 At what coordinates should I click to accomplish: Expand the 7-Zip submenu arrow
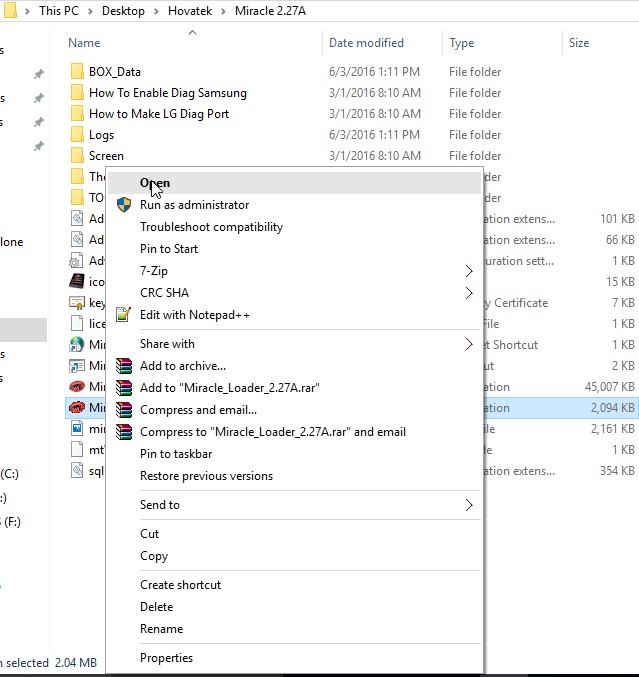coord(469,271)
